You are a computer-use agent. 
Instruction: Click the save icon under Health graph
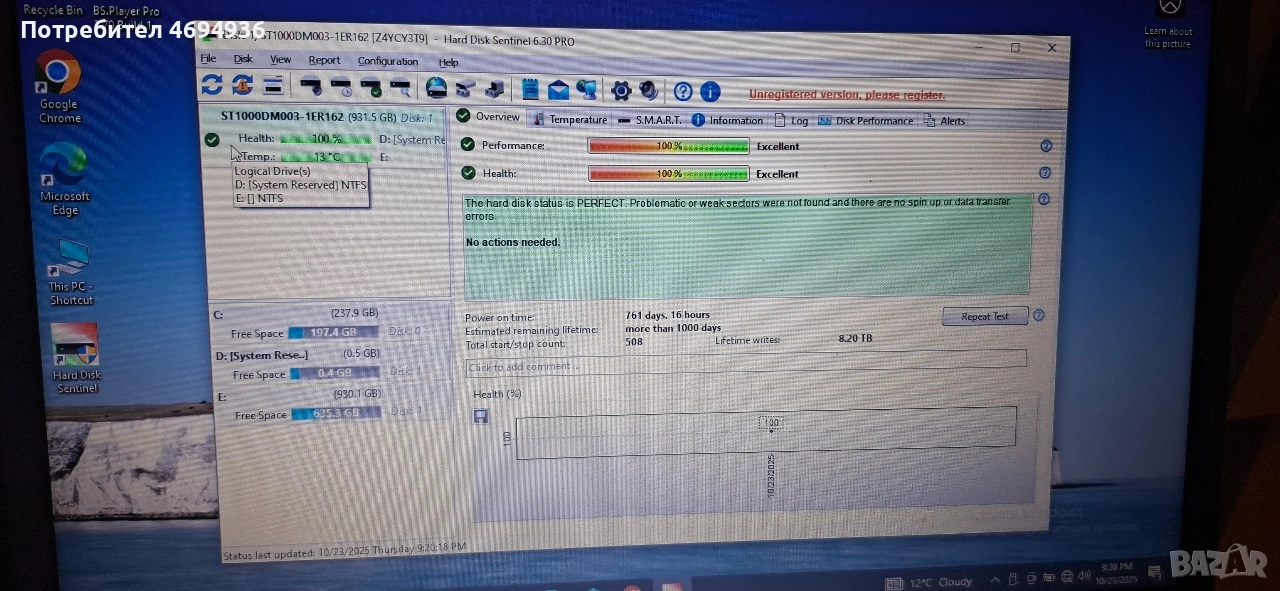point(481,416)
